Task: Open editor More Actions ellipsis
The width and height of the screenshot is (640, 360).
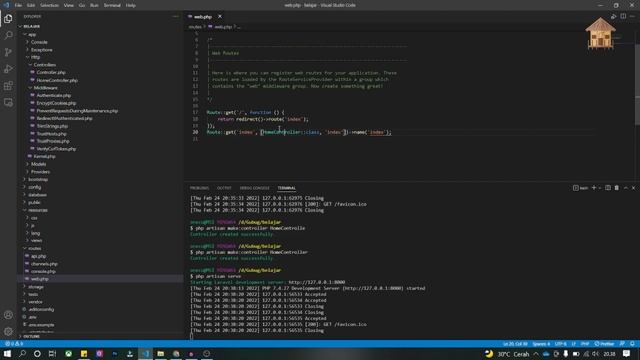Action: [632, 16]
